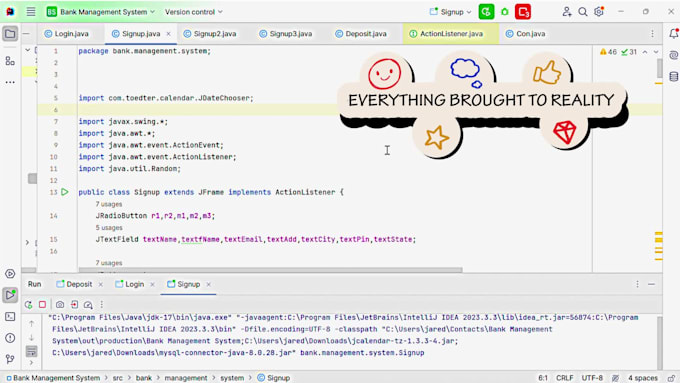This screenshot has width=680, height=383.
Task: Click the 7 usages hint above JRadioButton
Action: (108, 204)
